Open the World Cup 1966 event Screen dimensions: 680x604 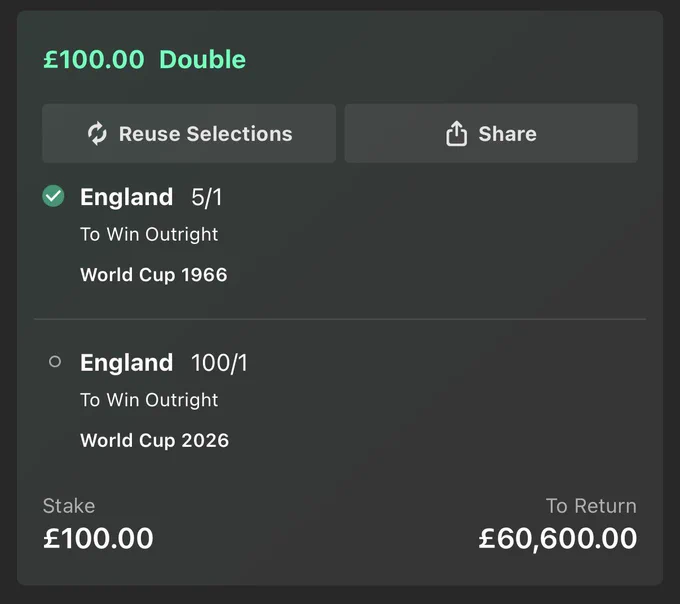point(154,275)
